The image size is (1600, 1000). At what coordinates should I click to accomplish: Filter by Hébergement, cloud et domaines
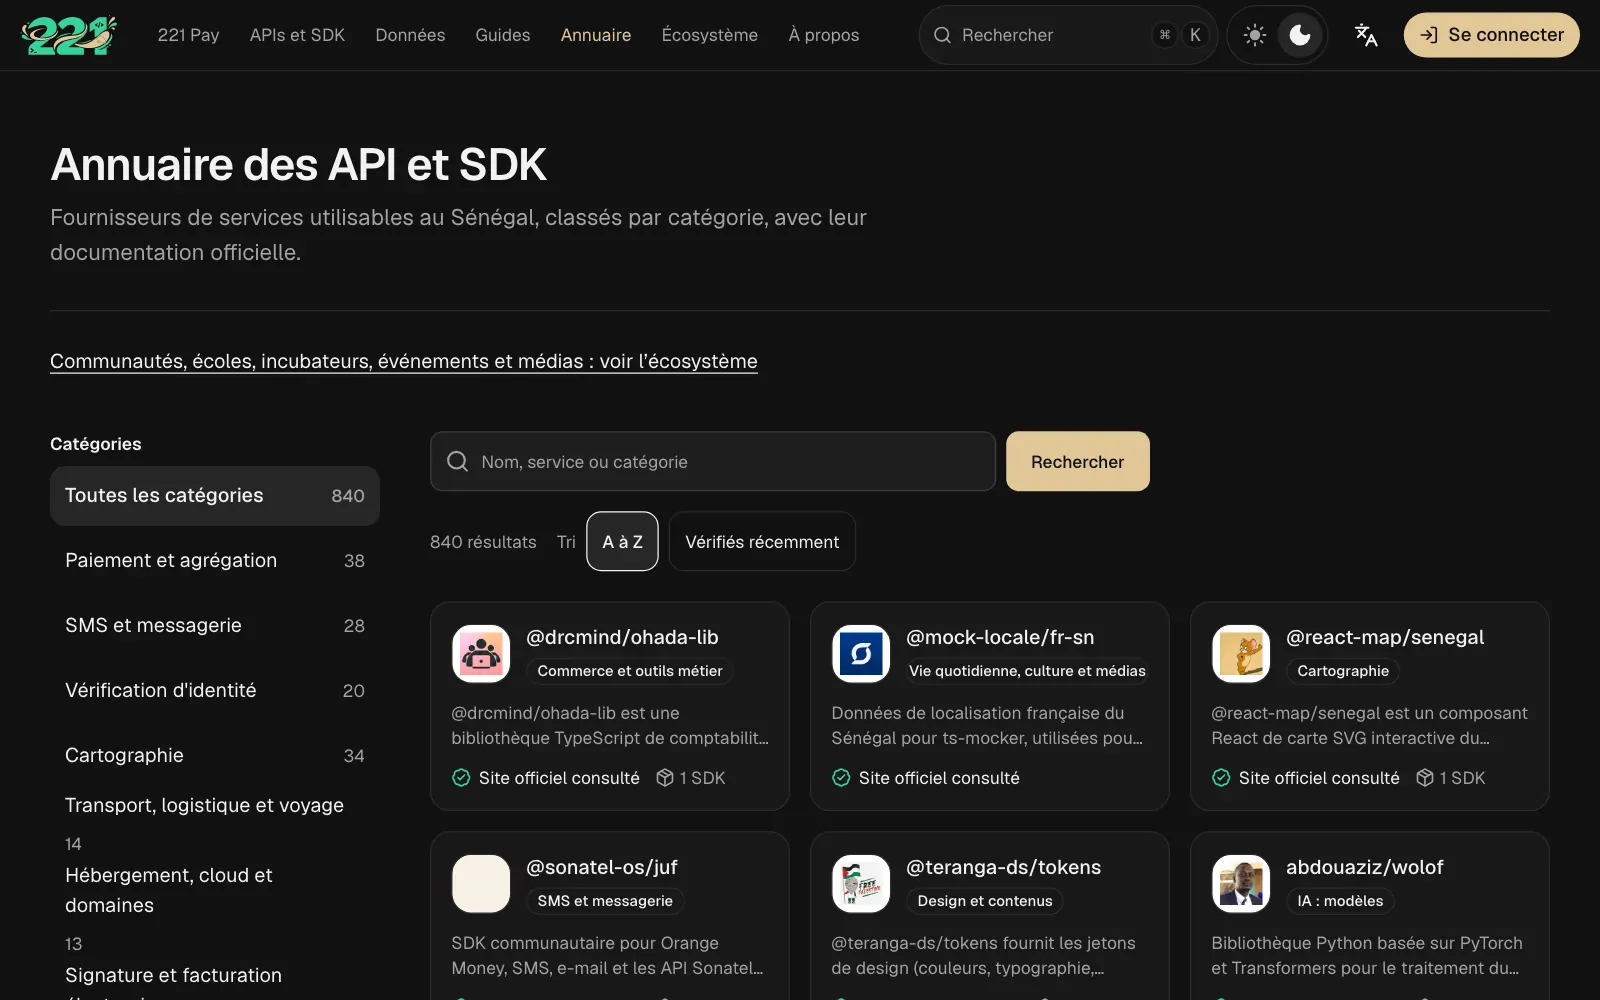[x=215, y=907]
